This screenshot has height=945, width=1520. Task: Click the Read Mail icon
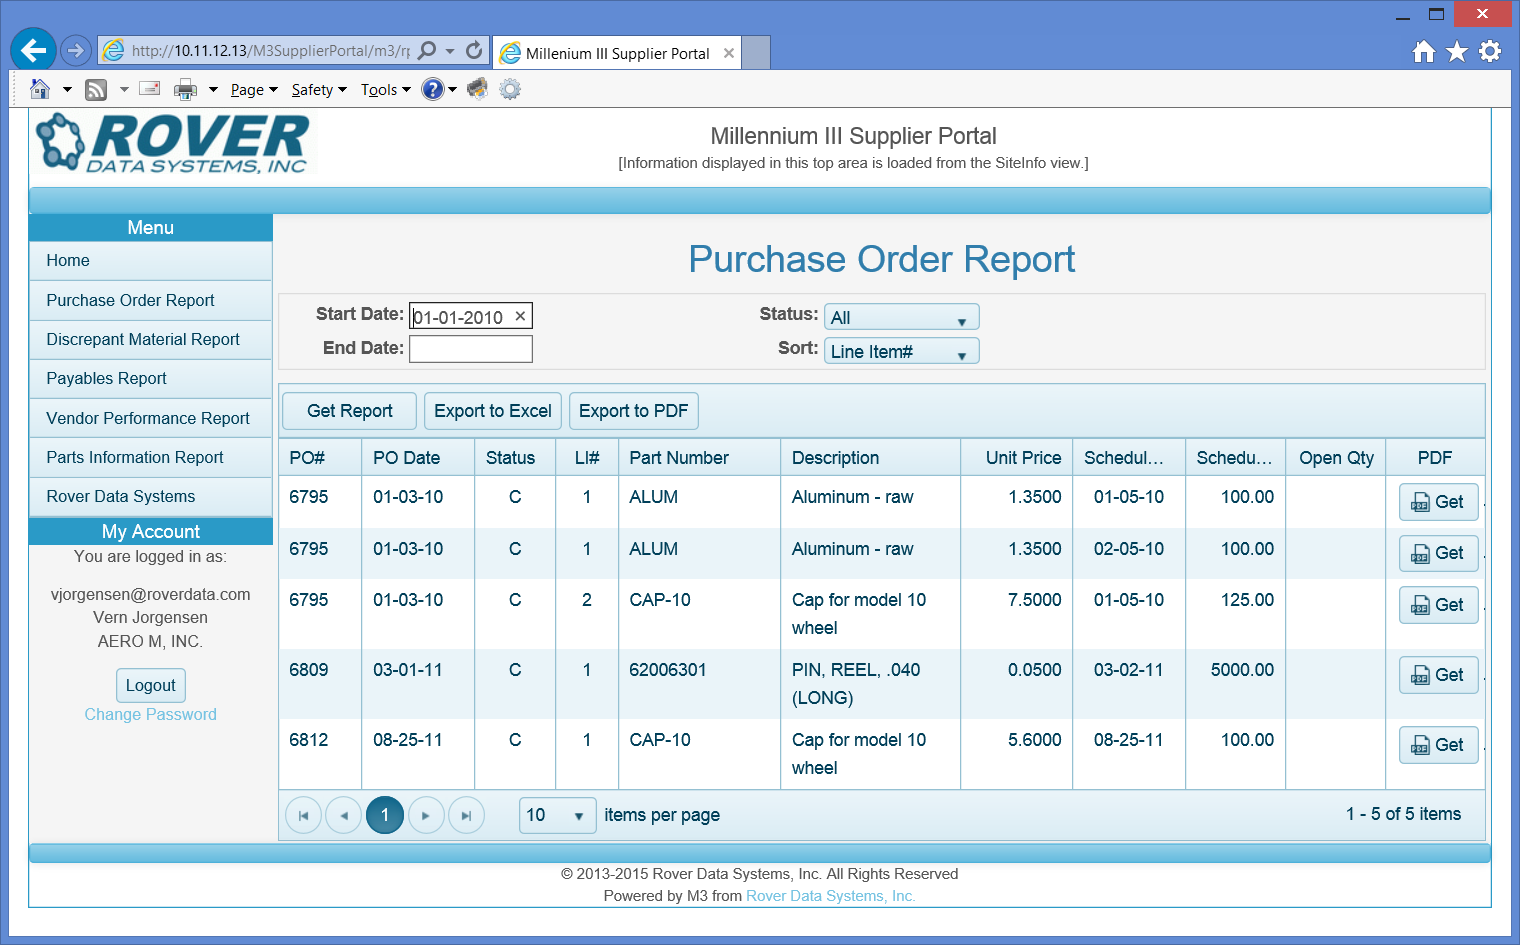pos(150,89)
